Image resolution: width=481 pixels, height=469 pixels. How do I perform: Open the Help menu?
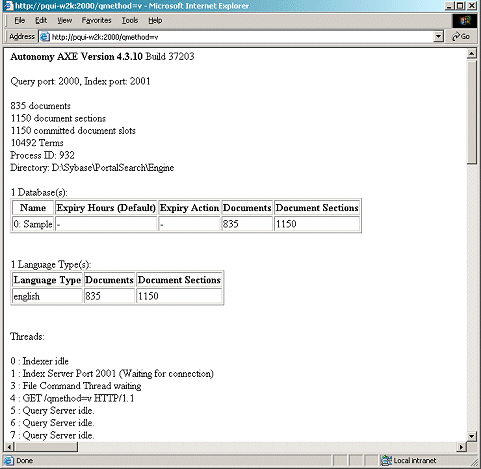point(155,21)
